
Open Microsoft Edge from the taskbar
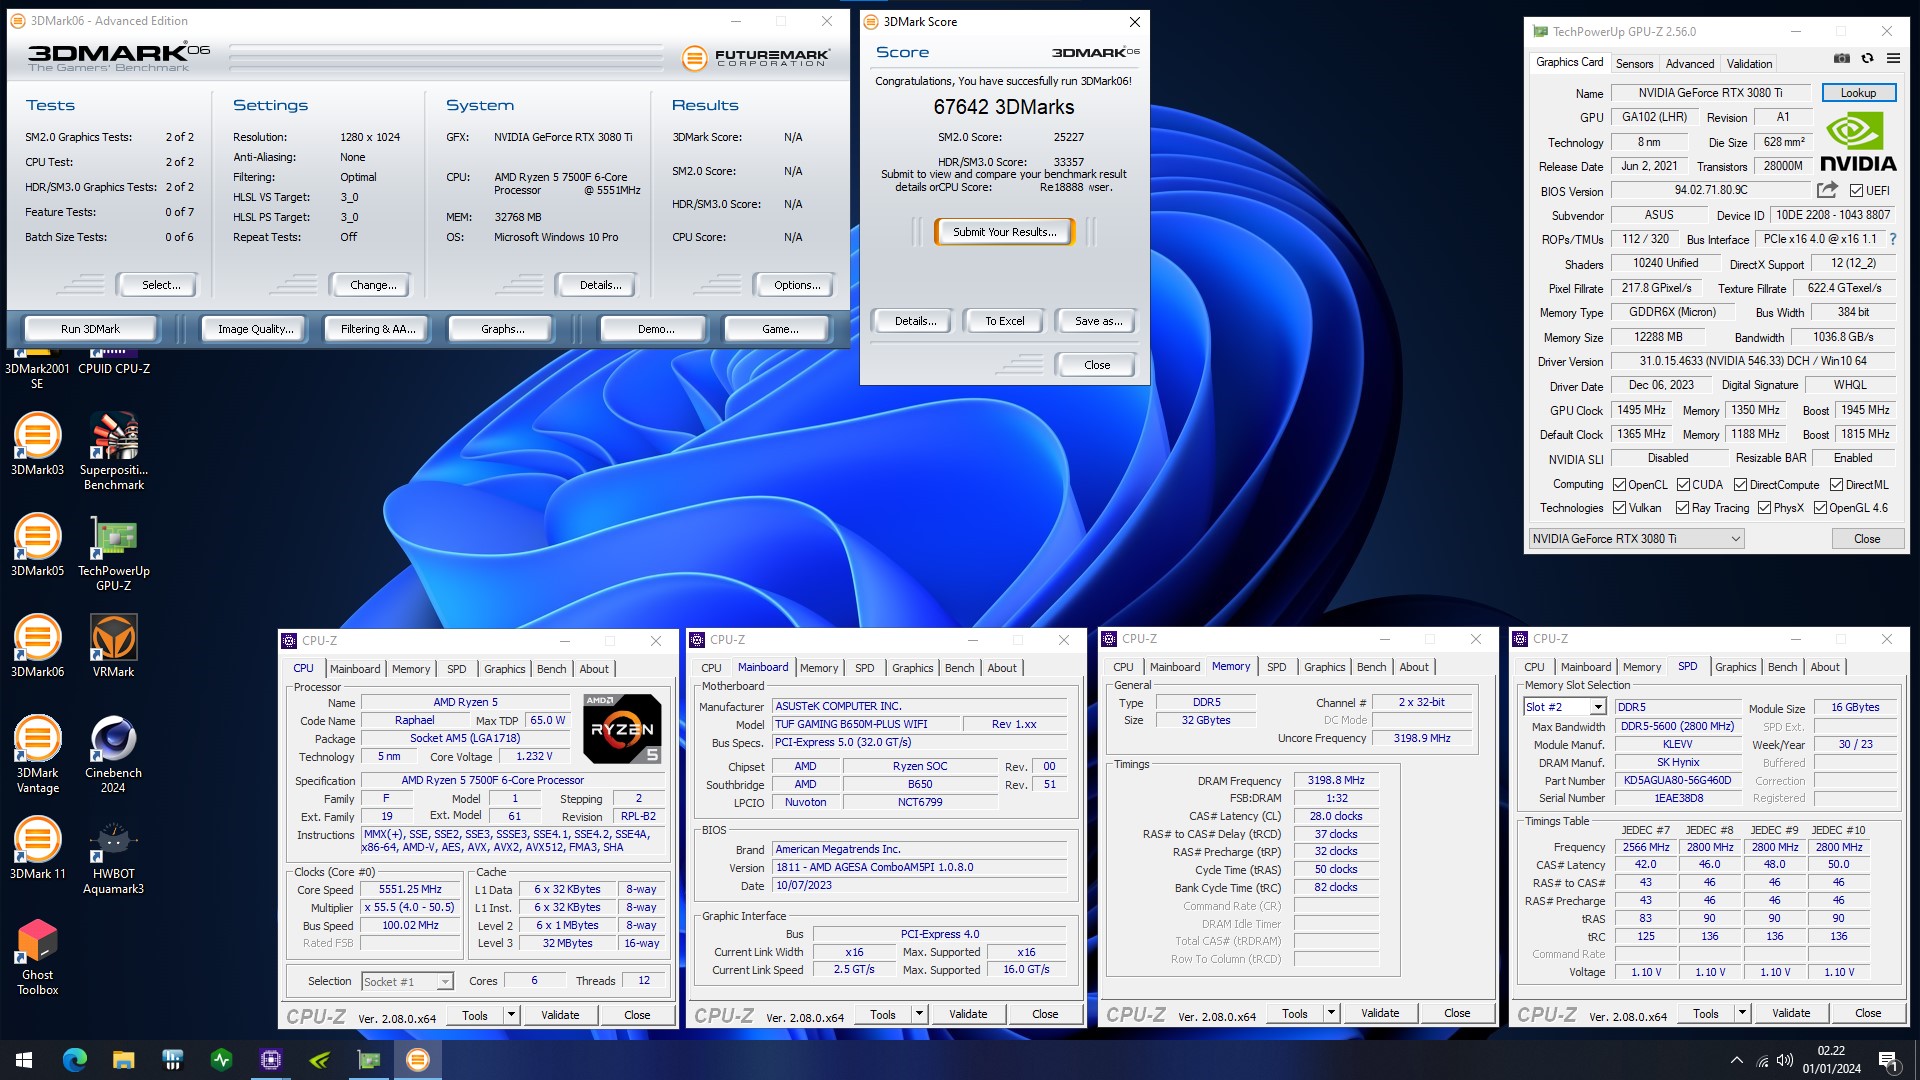click(75, 1060)
